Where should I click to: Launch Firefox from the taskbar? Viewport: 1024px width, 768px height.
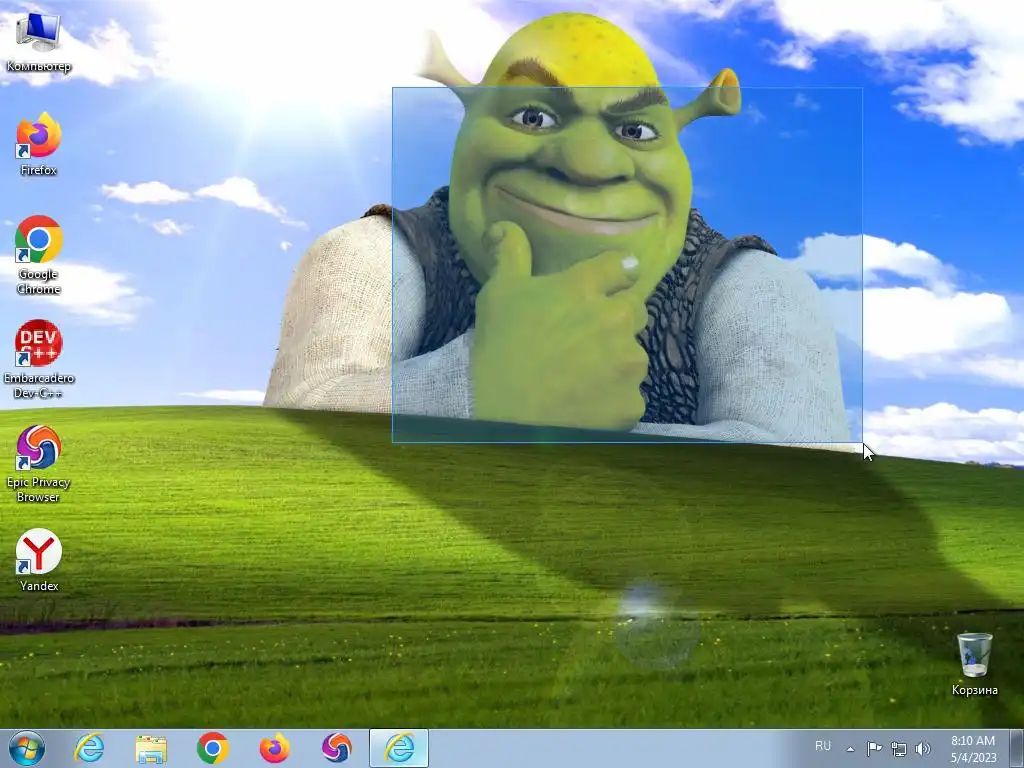tap(274, 748)
